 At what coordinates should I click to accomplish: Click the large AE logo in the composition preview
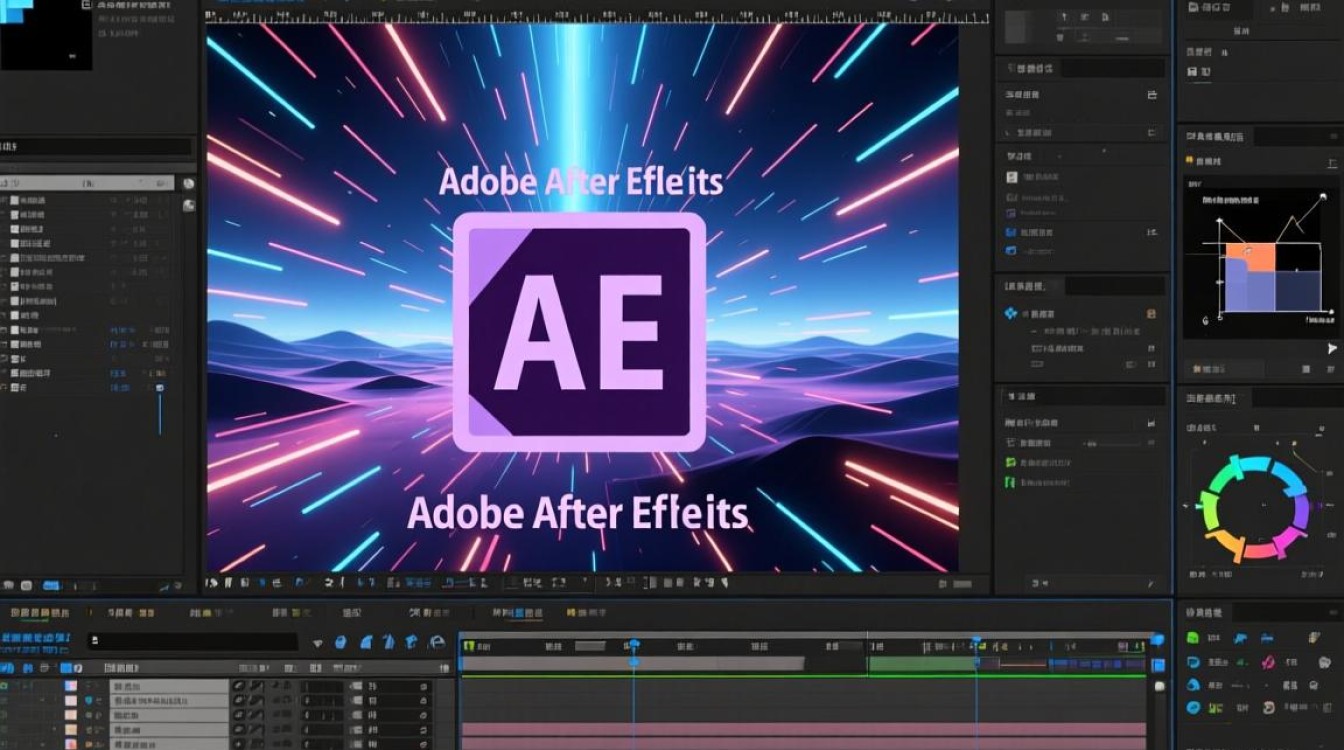click(579, 331)
